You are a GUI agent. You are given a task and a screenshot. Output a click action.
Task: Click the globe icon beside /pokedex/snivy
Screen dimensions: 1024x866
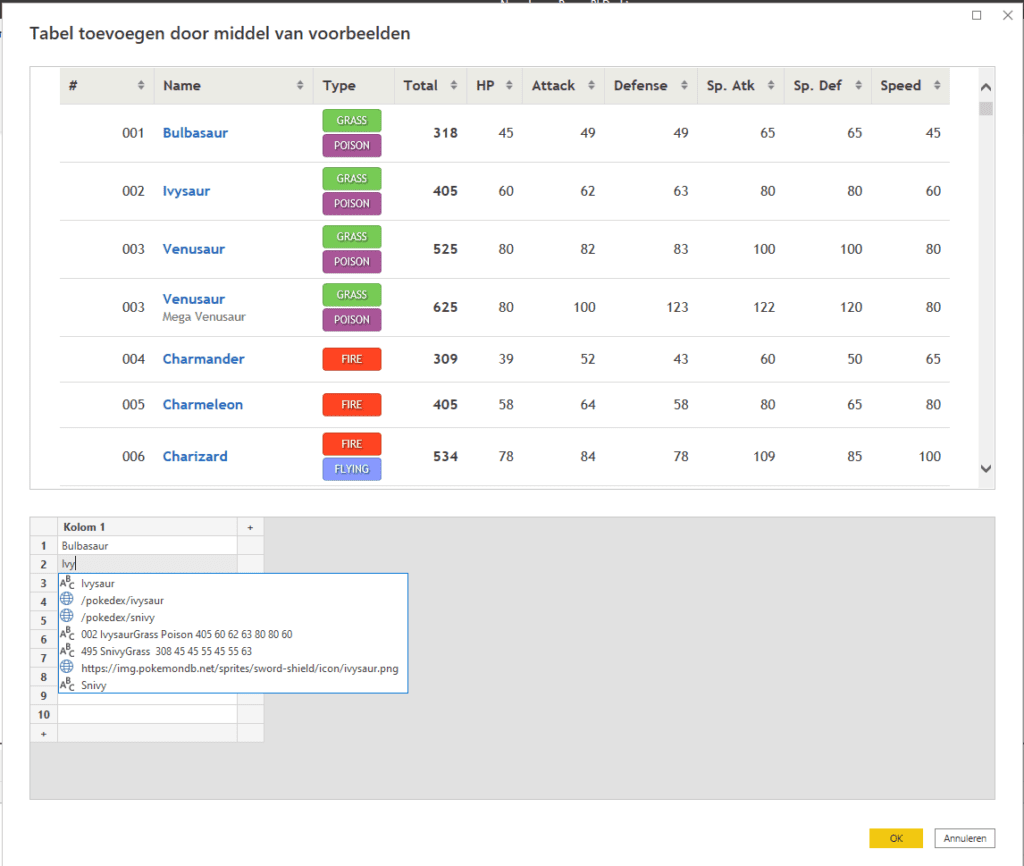coord(67,616)
